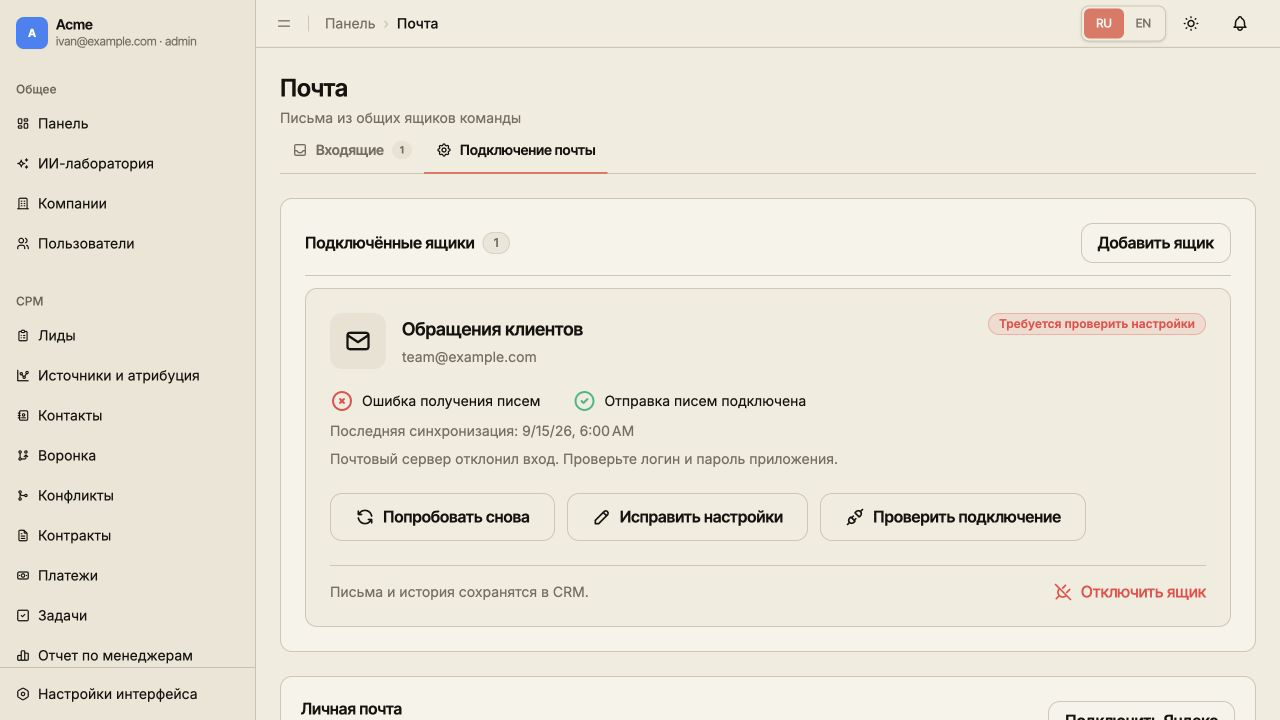Click the ivan@example.com admin account label
The width and height of the screenshot is (1280, 720).
126,41
